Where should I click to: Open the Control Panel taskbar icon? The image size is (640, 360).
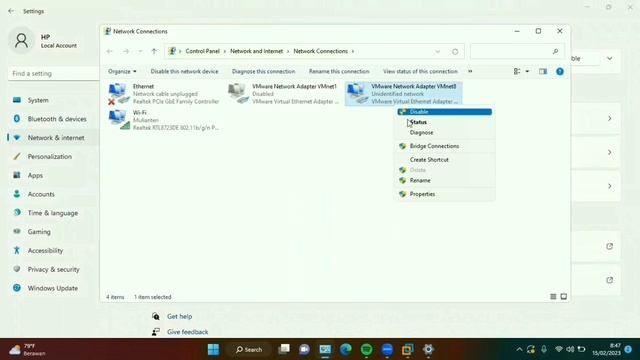[325, 349]
